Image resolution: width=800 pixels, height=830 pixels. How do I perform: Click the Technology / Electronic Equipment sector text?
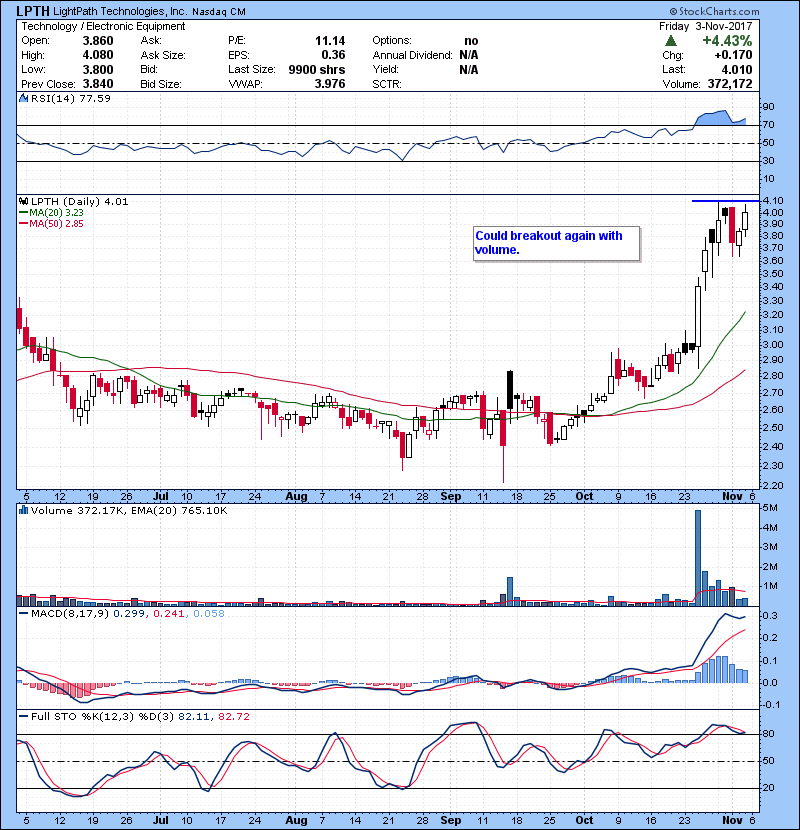[103, 26]
